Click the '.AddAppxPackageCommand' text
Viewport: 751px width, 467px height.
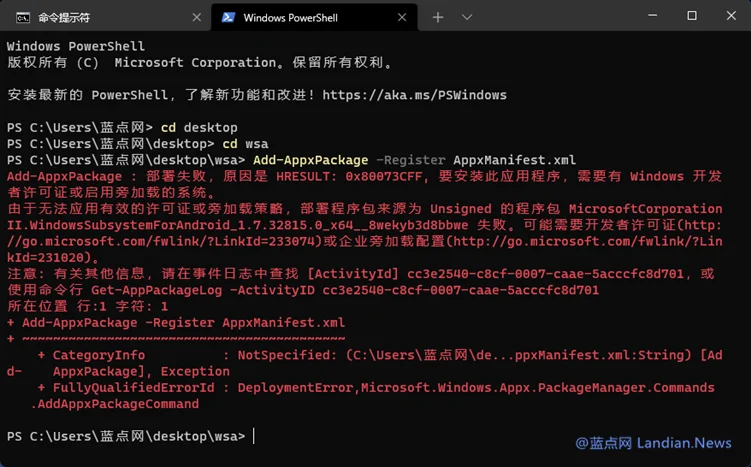[x=114, y=404]
